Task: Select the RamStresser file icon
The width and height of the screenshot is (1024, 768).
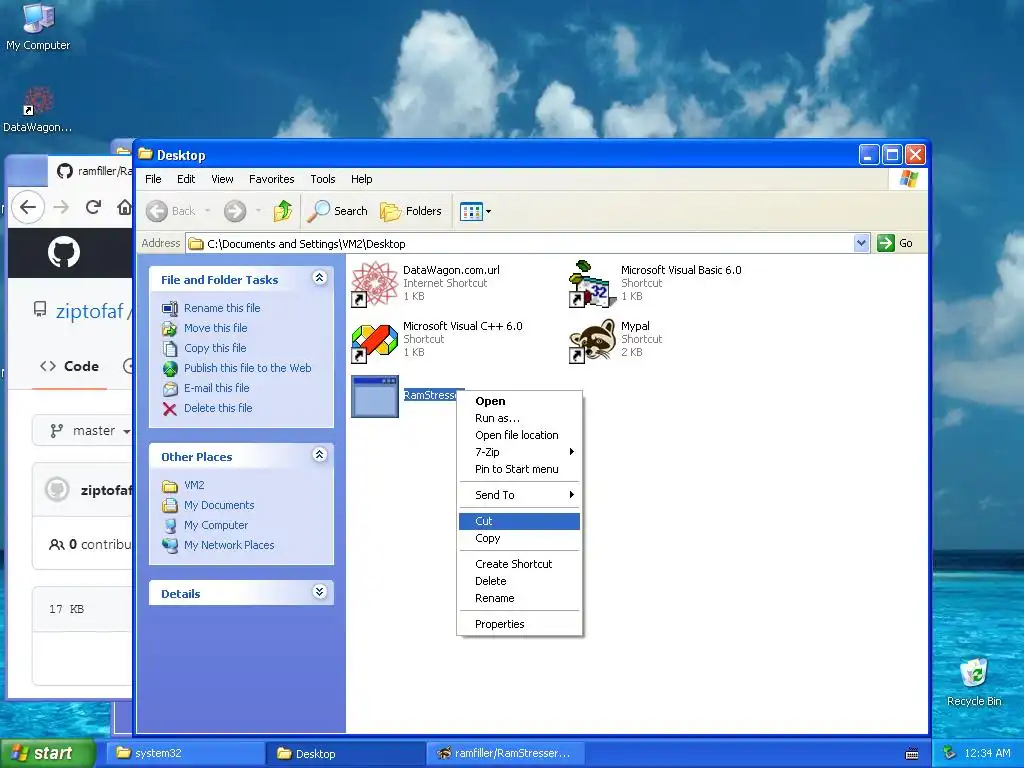Action: coord(375,396)
